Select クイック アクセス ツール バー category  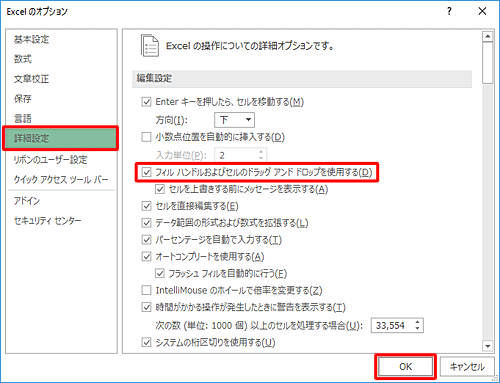[x=61, y=180]
